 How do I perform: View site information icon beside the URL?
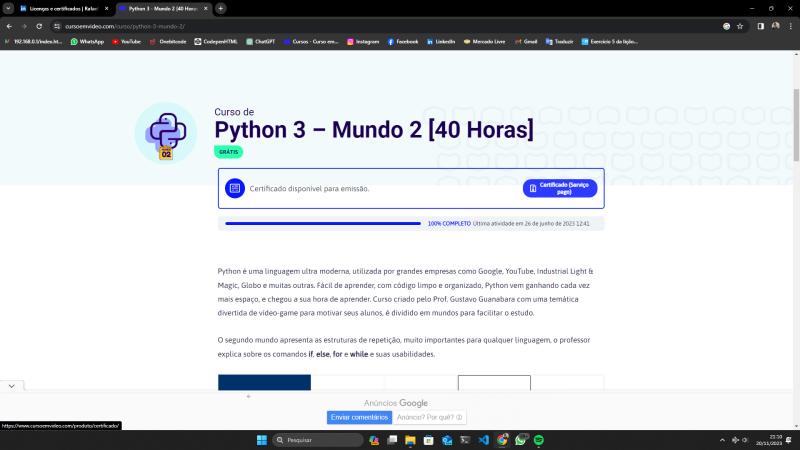[x=57, y=26]
